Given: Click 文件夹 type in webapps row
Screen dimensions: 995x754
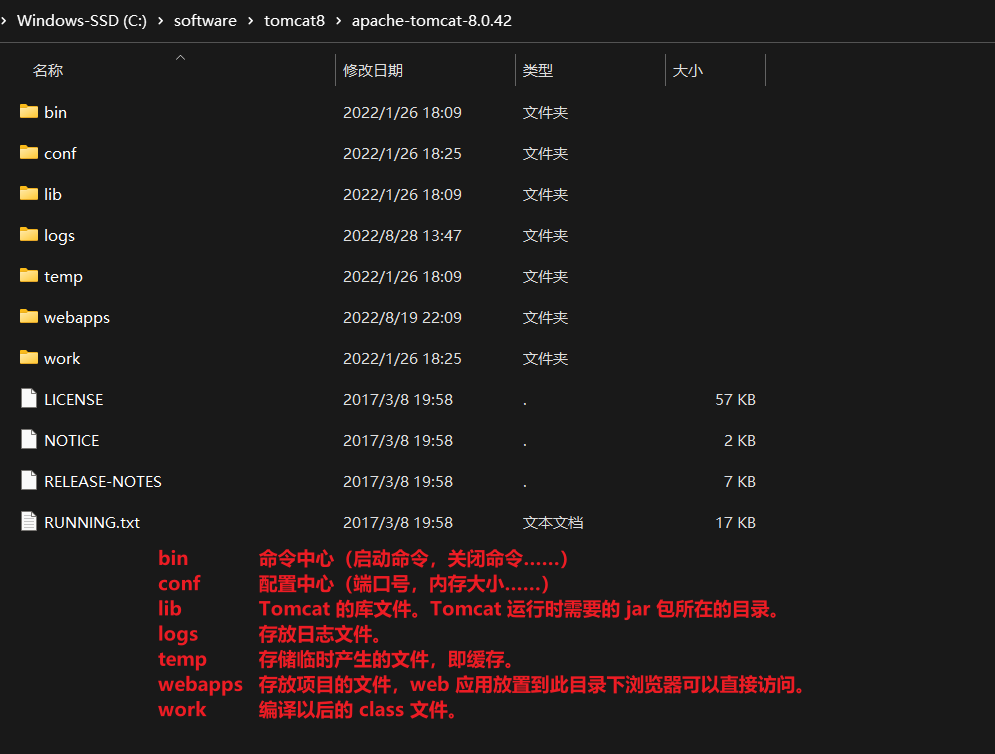Looking at the screenshot, I should tap(545, 317).
